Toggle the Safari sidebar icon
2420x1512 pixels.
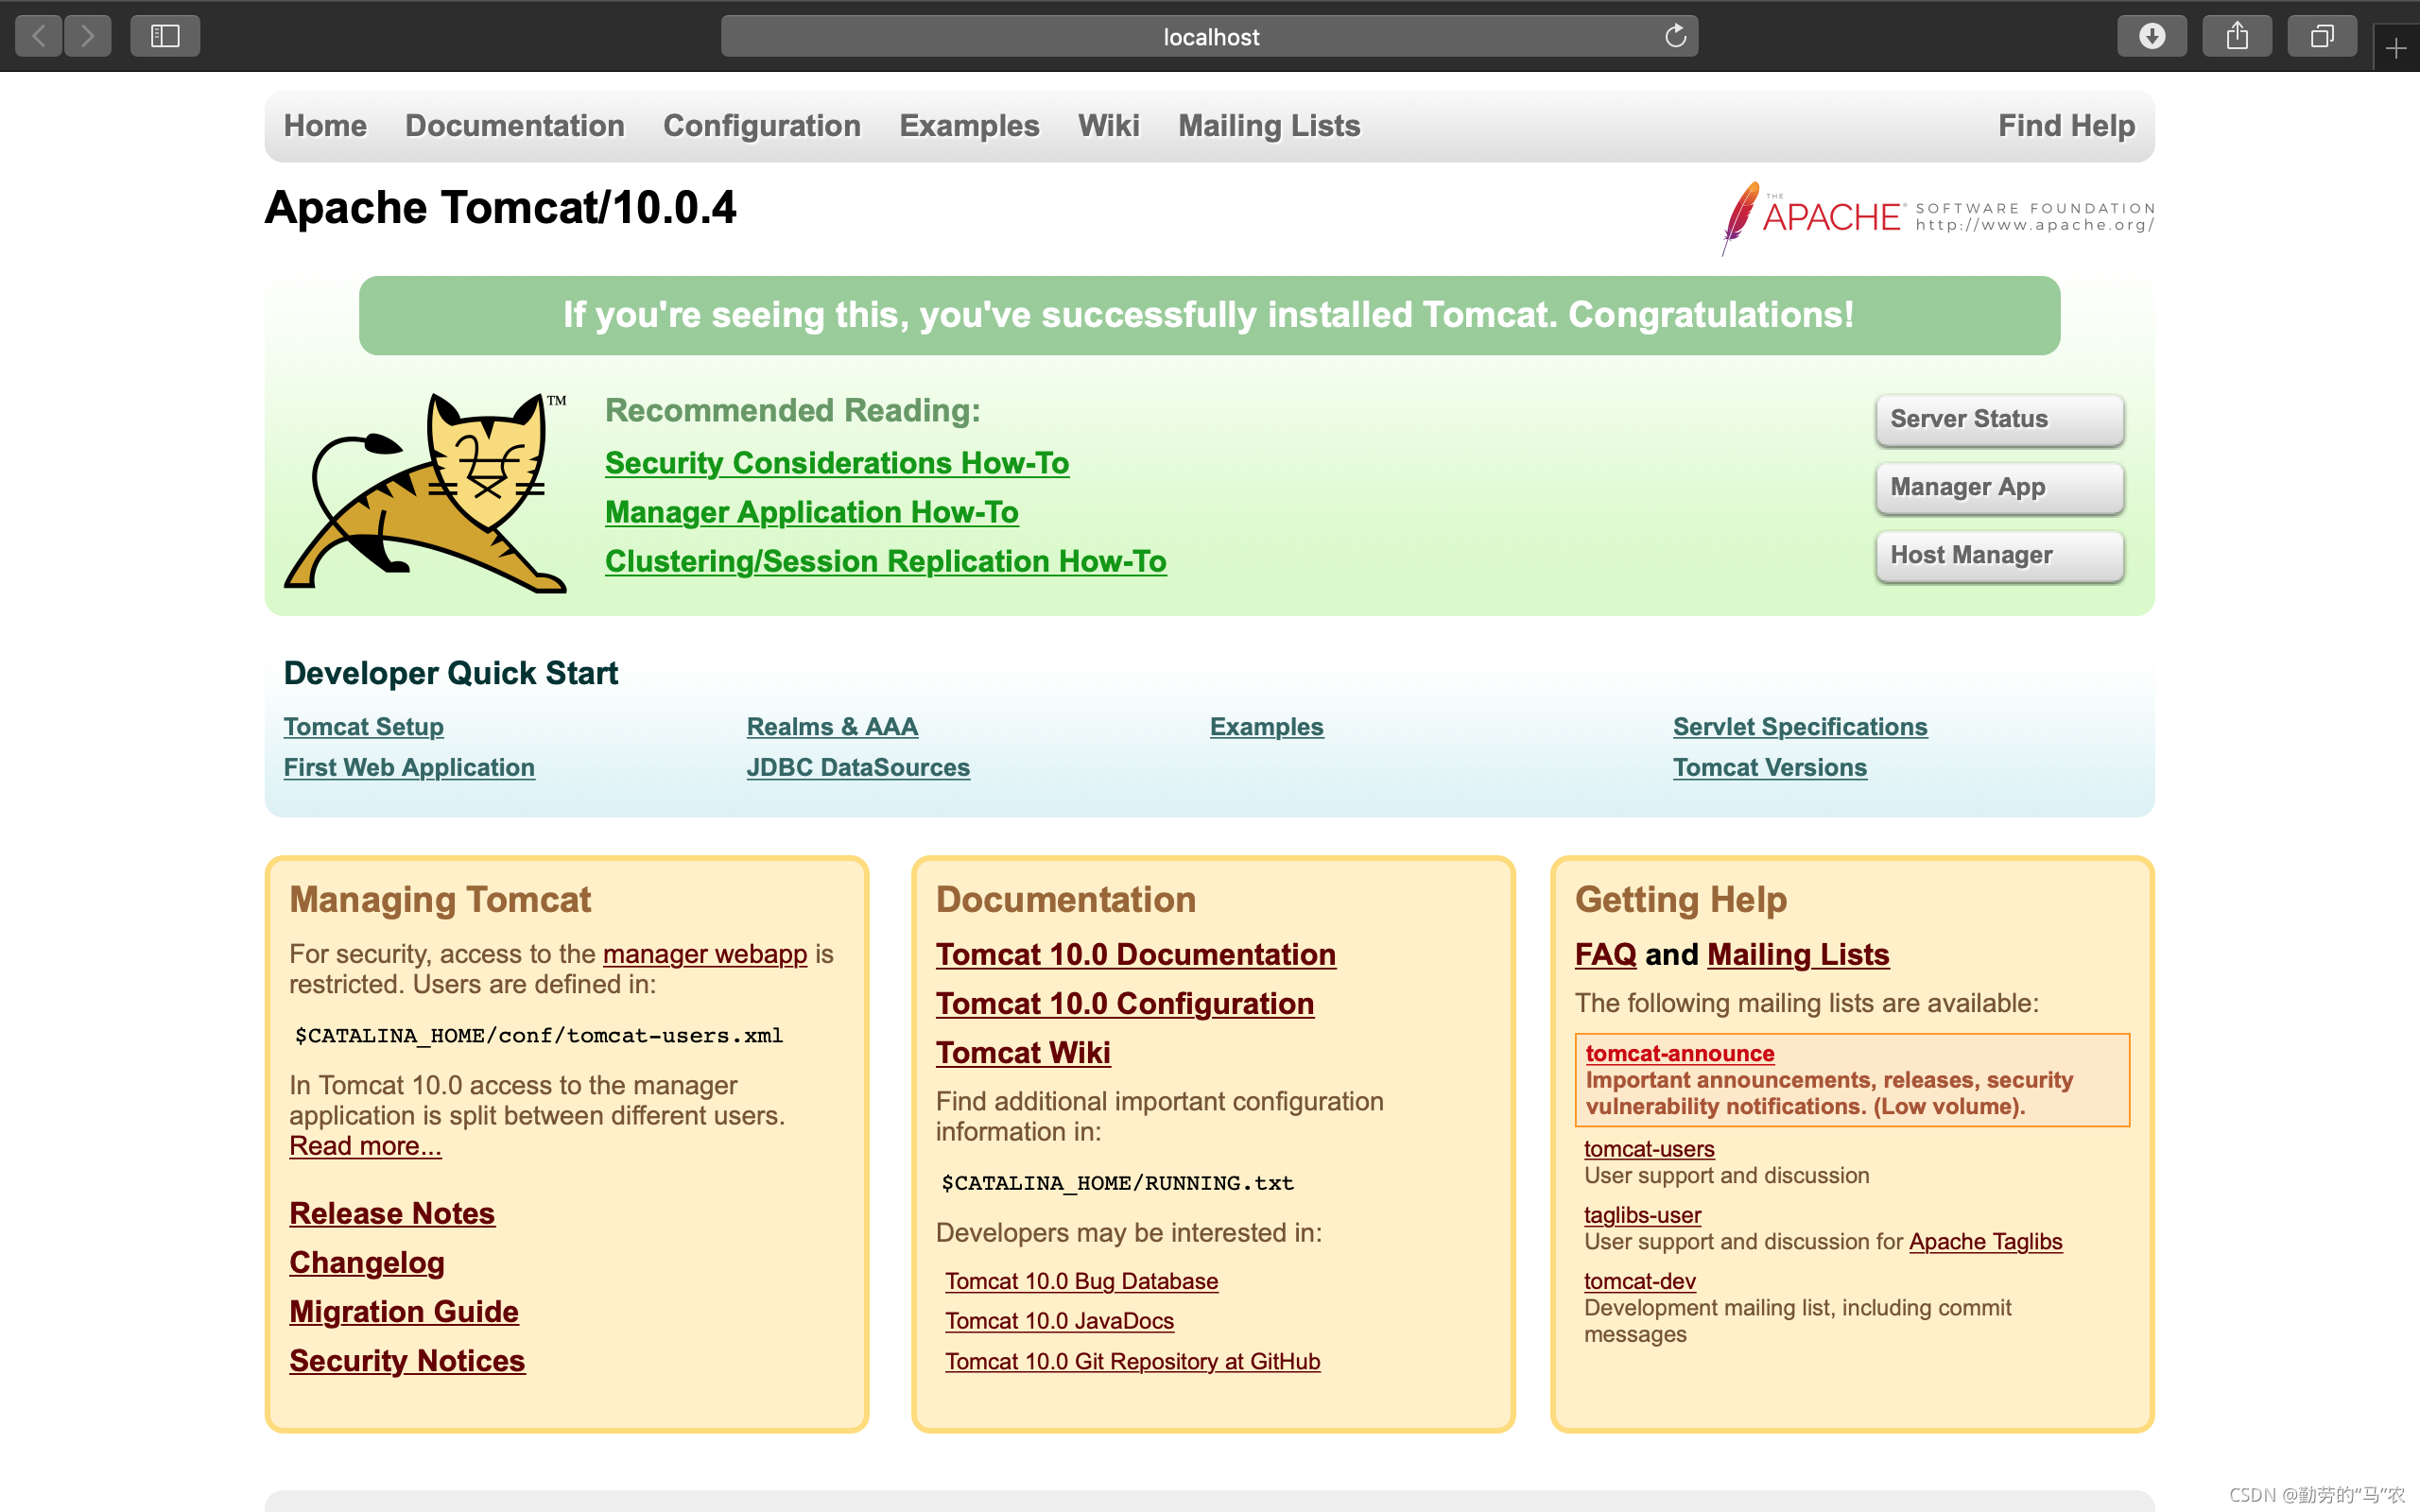click(x=165, y=37)
